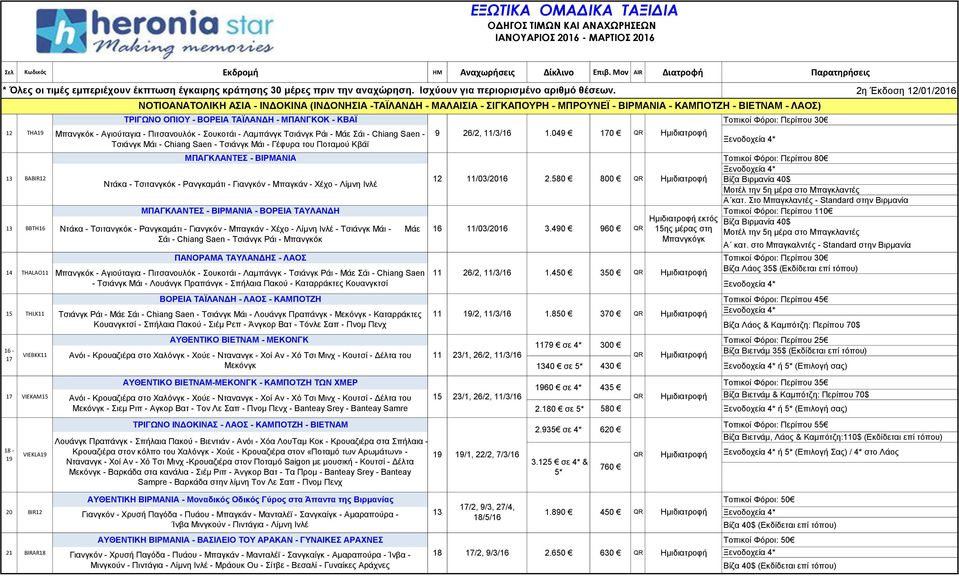The height and width of the screenshot is (576, 959).
Task: Select the note Τοπικοί Φόροι: Περίπου 110€
Action: pos(778,211)
